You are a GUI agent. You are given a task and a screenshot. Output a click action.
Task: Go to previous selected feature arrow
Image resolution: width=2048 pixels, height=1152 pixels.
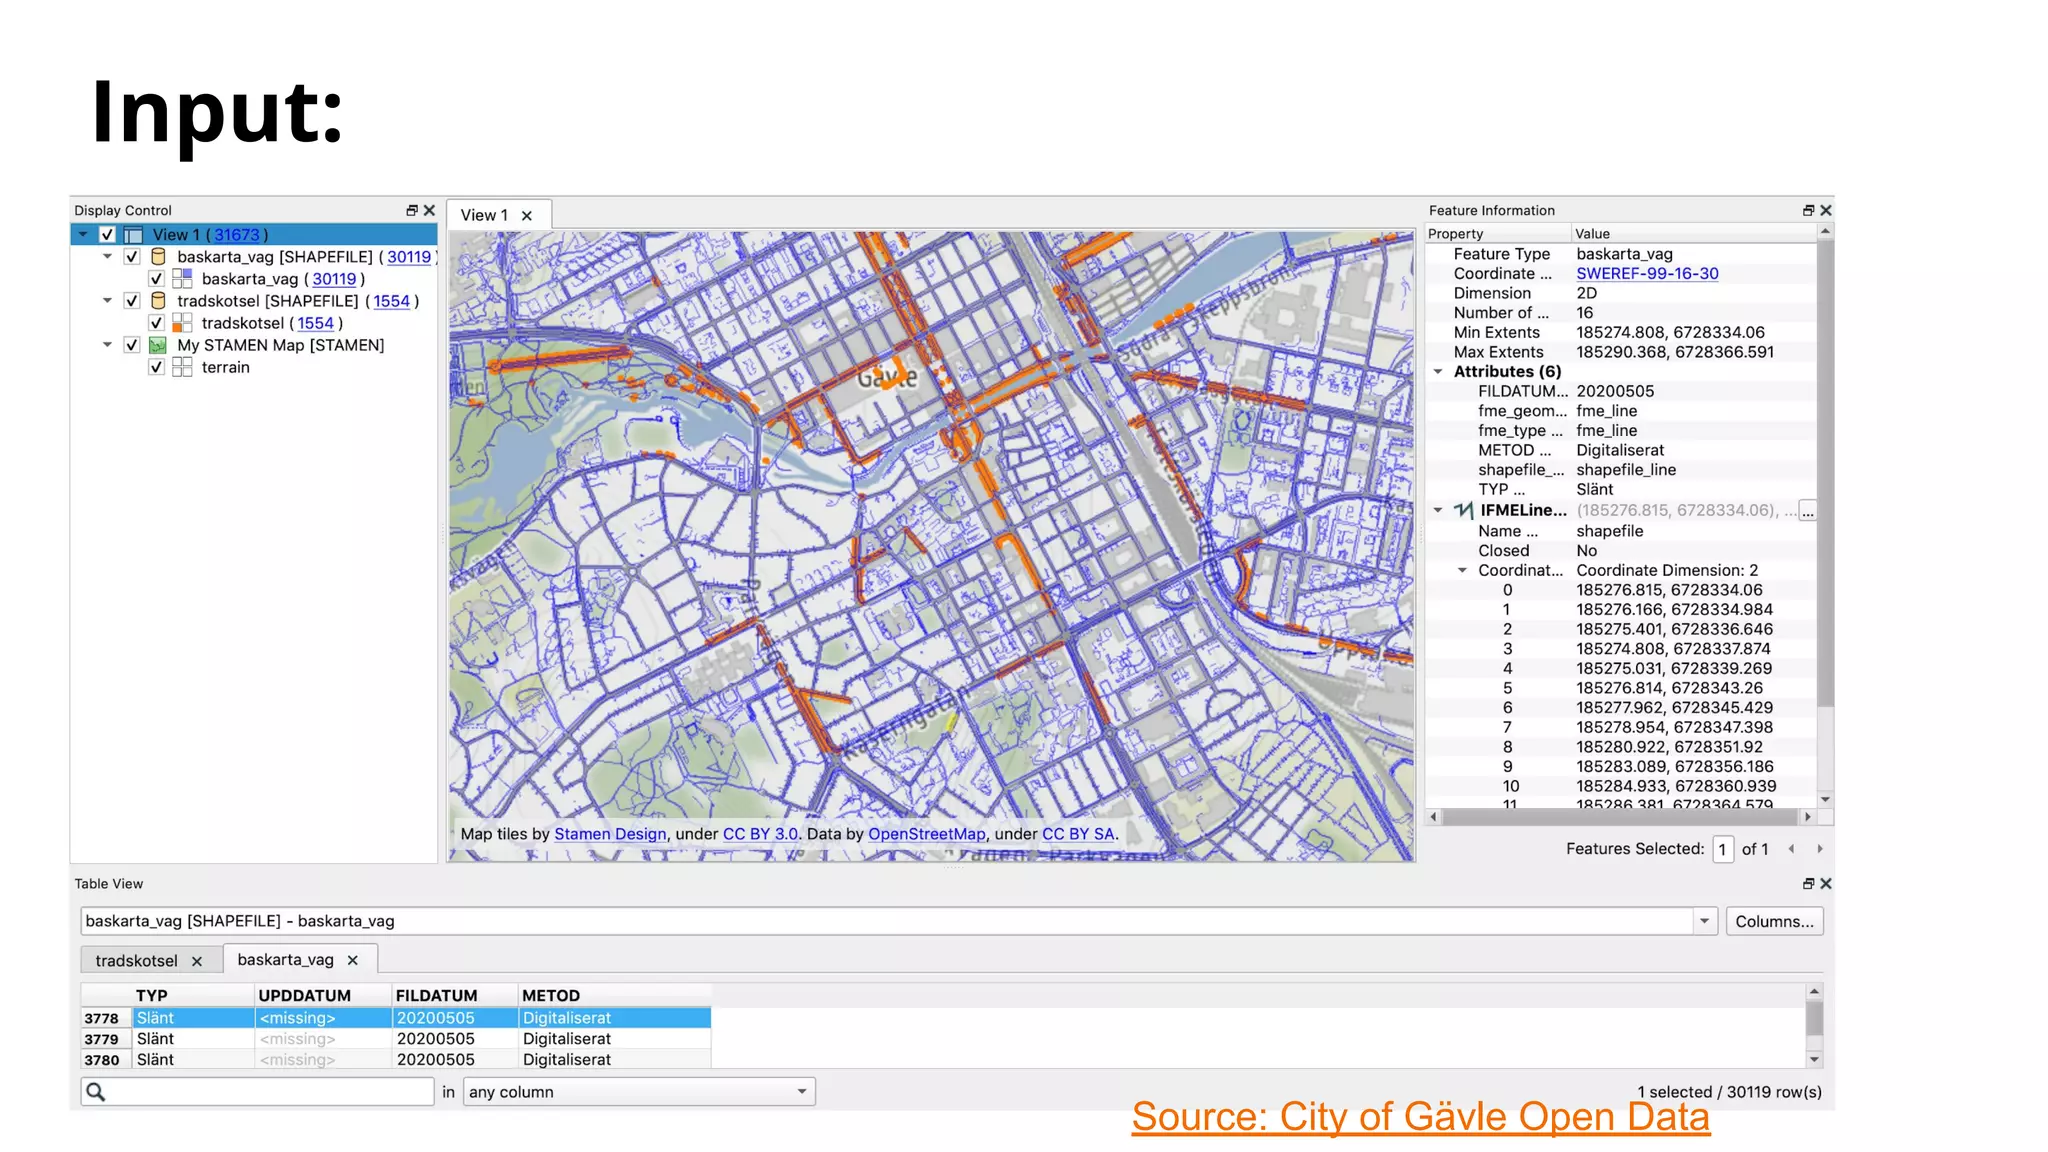click(1791, 849)
